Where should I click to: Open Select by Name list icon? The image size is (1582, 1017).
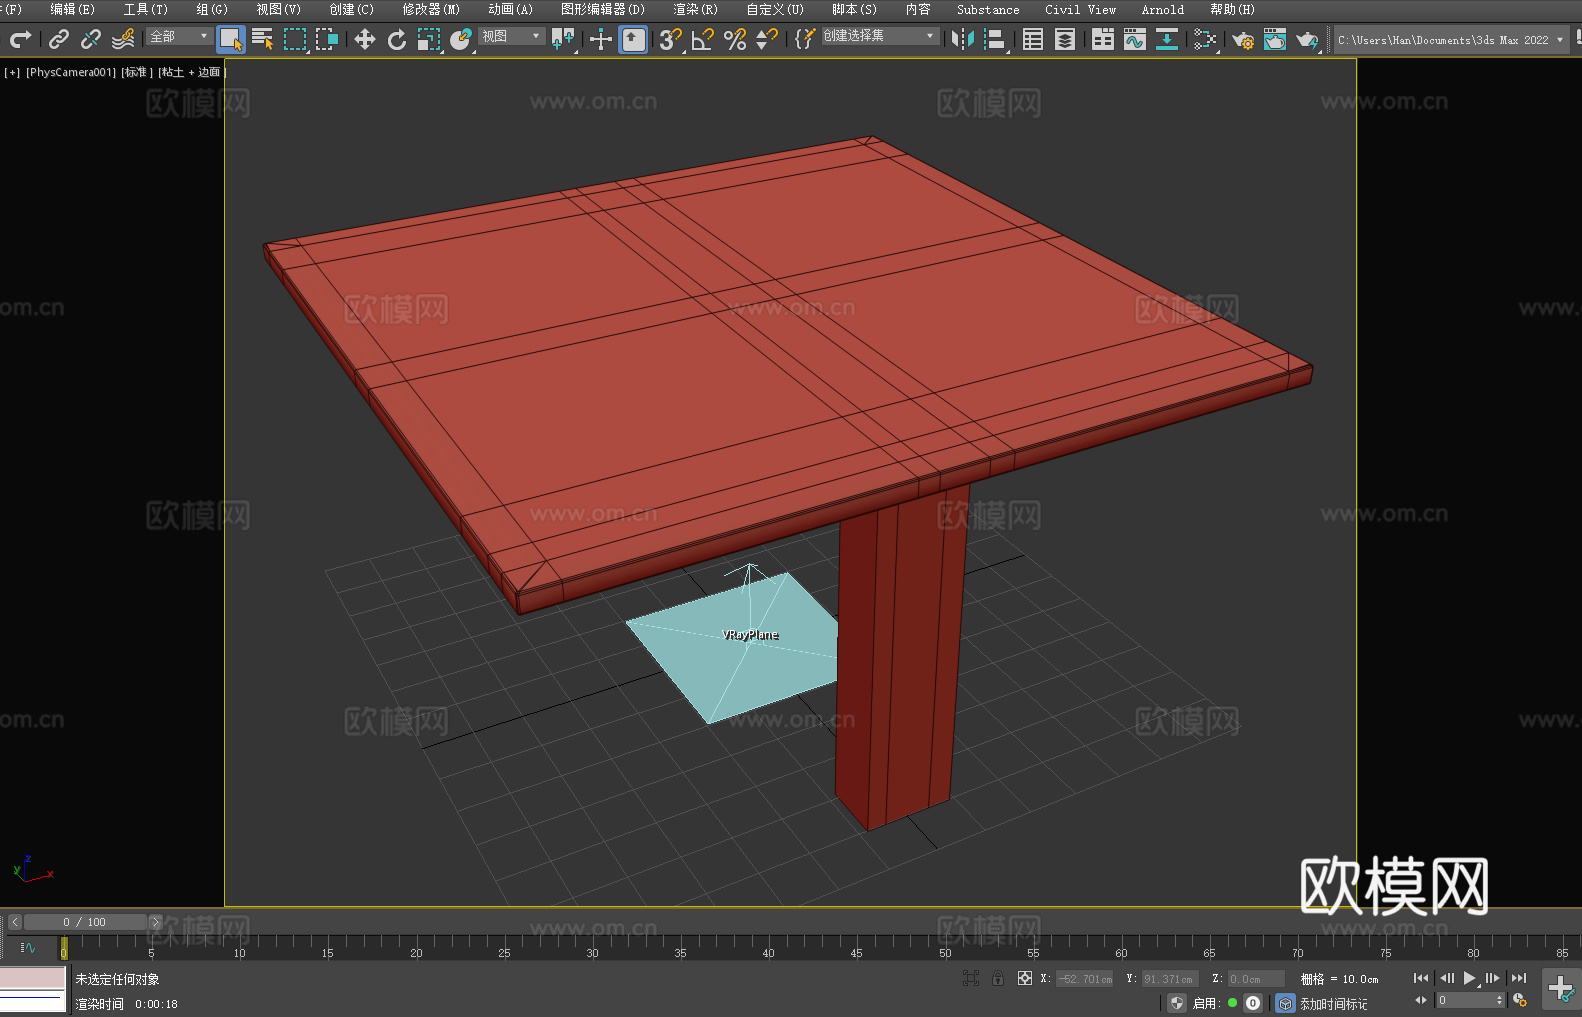263,39
